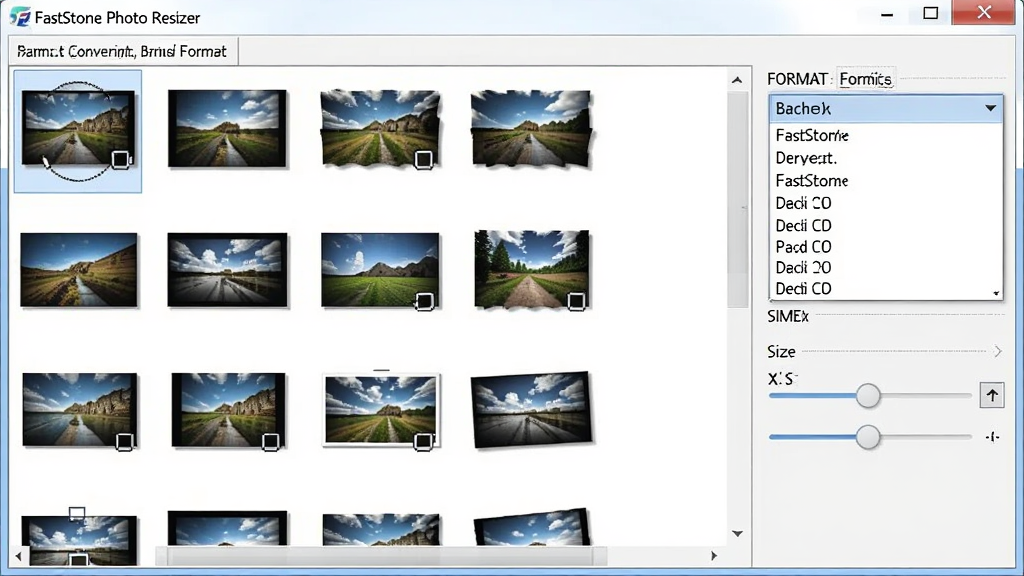
Task: Click the small icon right of the lower slider
Action: pyautogui.click(x=992, y=437)
